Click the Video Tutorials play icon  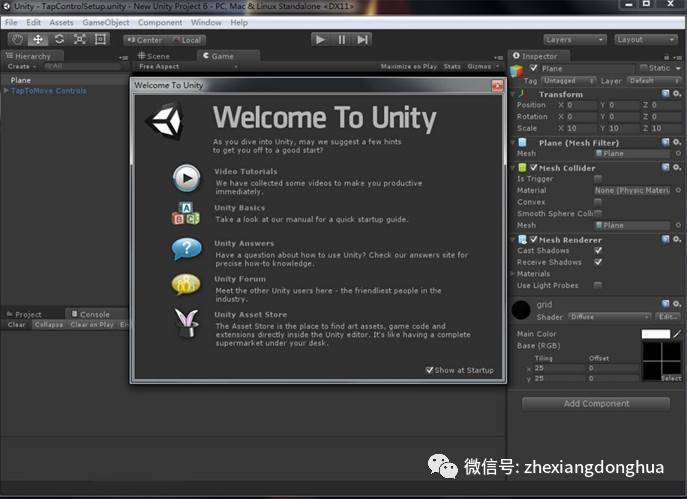[x=186, y=178]
